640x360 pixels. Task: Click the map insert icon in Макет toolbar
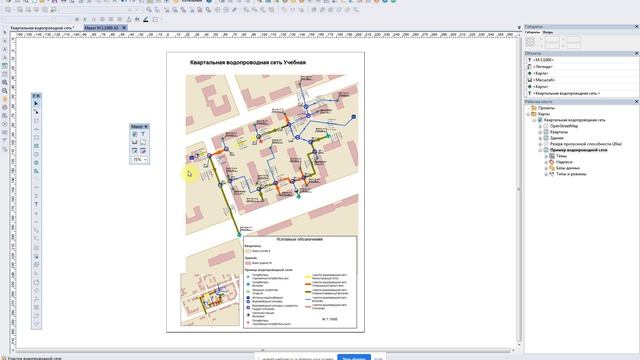pos(135,134)
